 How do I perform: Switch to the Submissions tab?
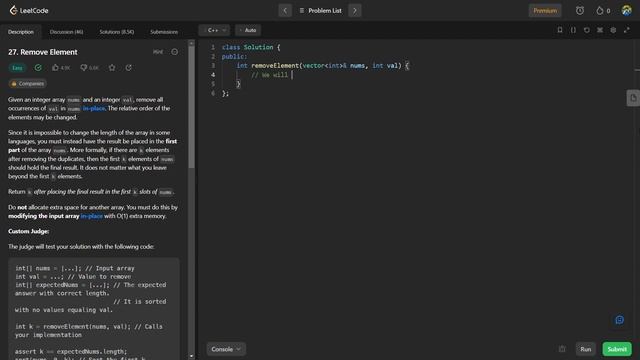click(x=164, y=32)
